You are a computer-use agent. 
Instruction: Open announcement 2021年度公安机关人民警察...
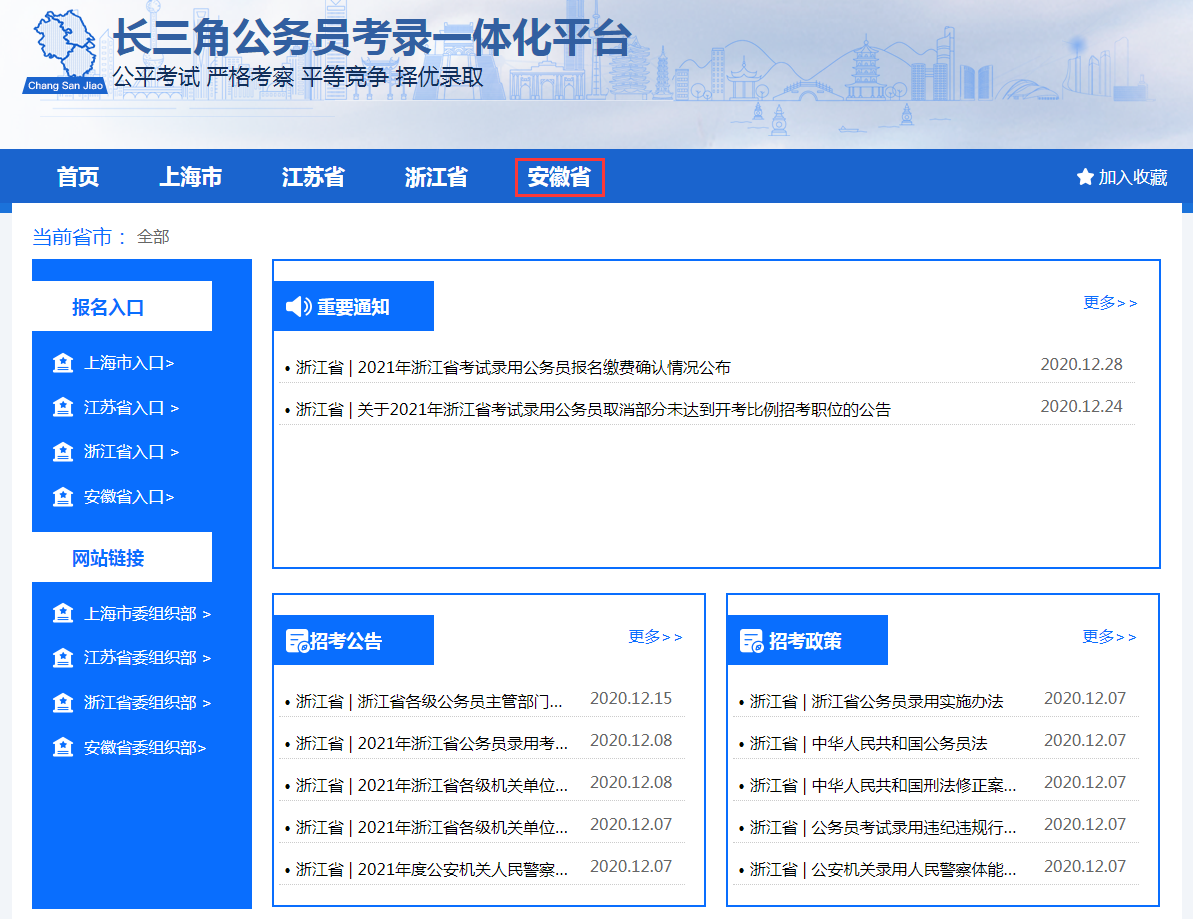431,869
